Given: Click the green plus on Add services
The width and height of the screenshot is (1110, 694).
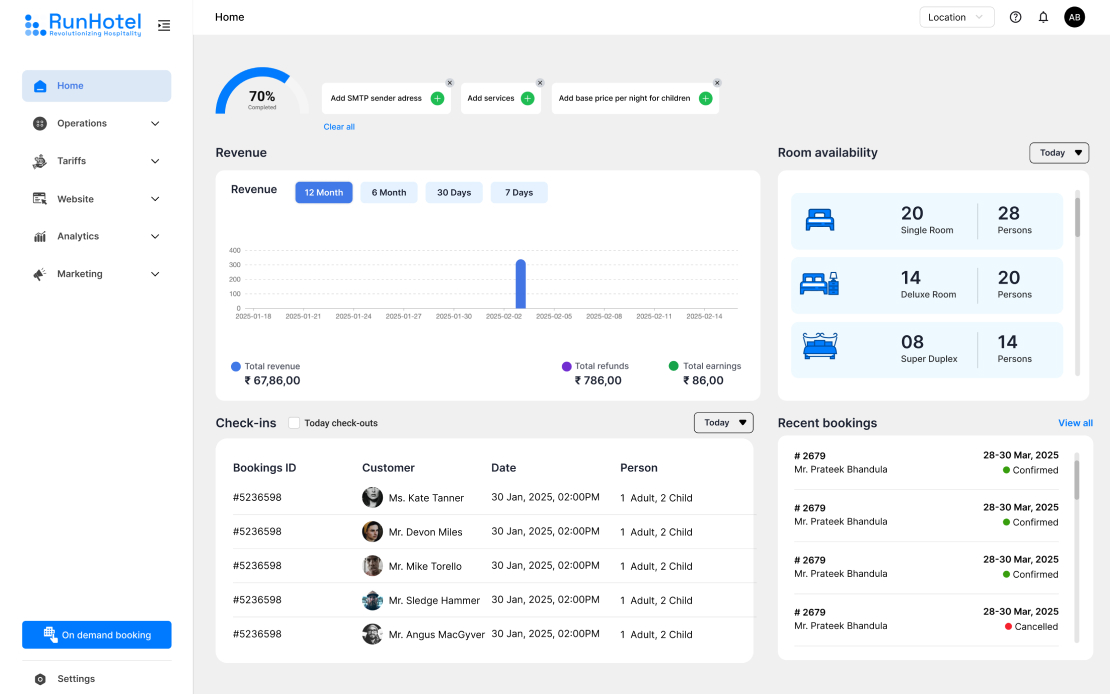Looking at the screenshot, I should point(527,98).
